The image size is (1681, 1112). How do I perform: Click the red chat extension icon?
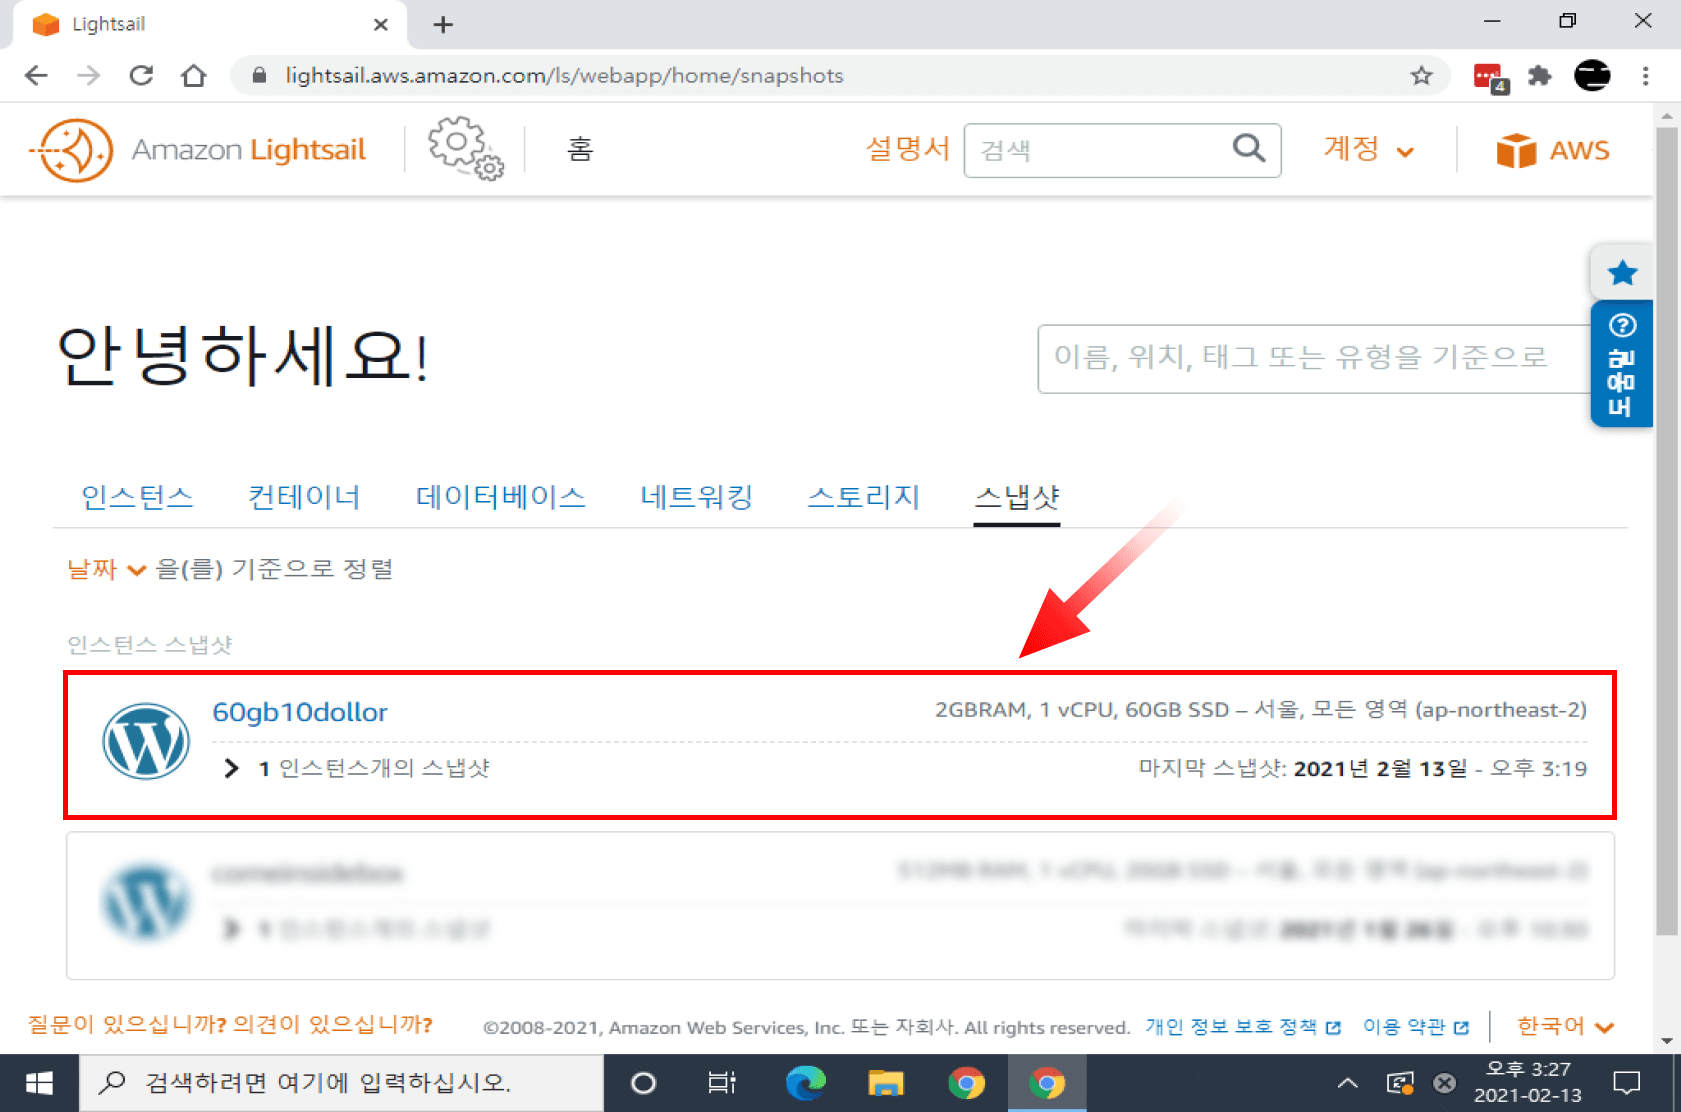(1490, 77)
